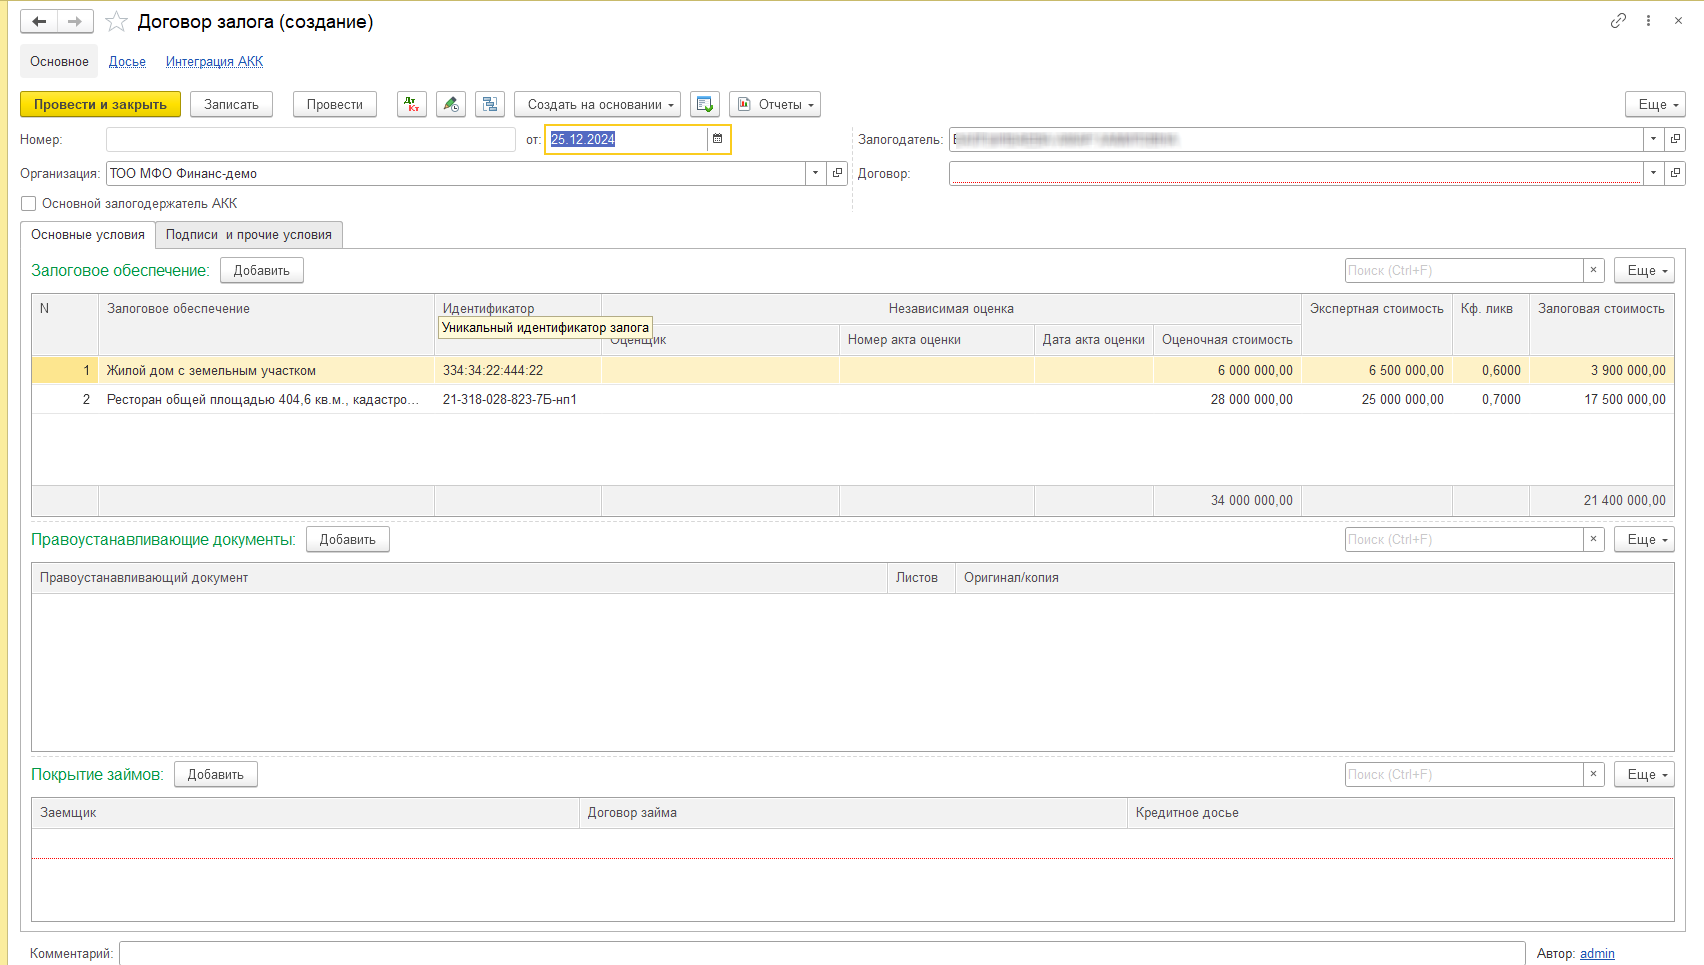Close the Договор залога form
The height and width of the screenshot is (965, 1704).
coord(1678,20)
